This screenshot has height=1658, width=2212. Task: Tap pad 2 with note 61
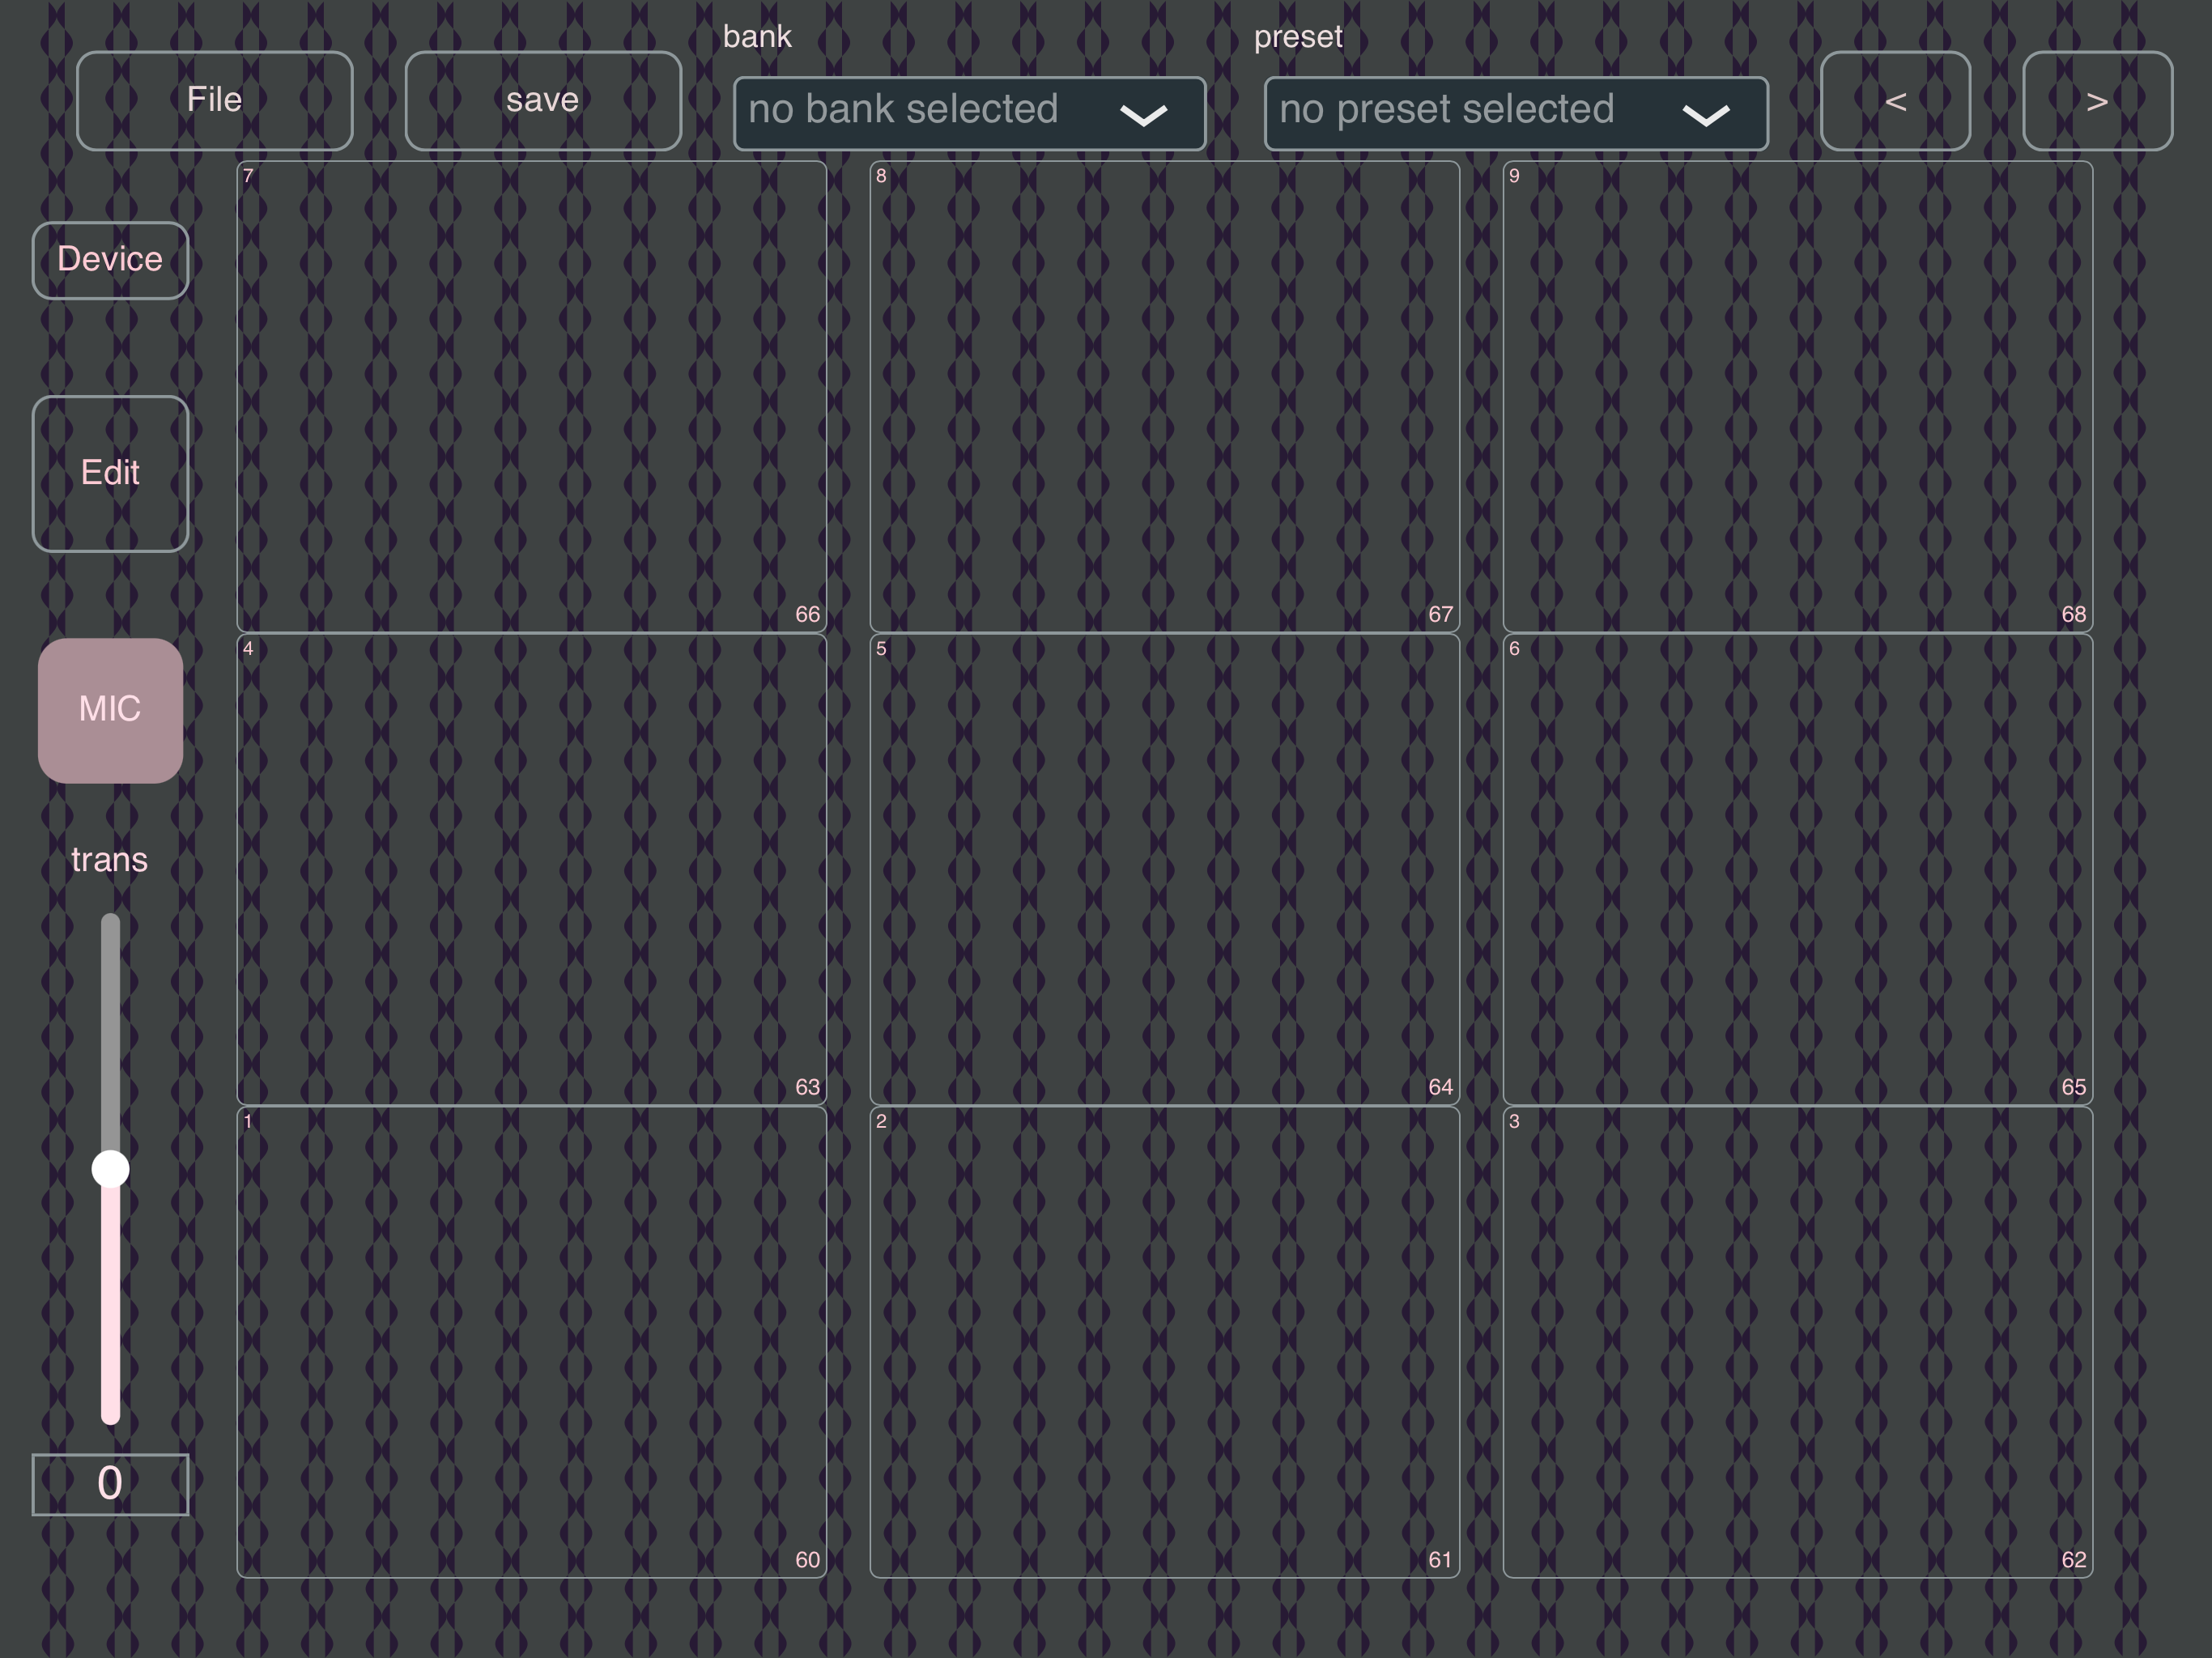[x=1164, y=1342]
